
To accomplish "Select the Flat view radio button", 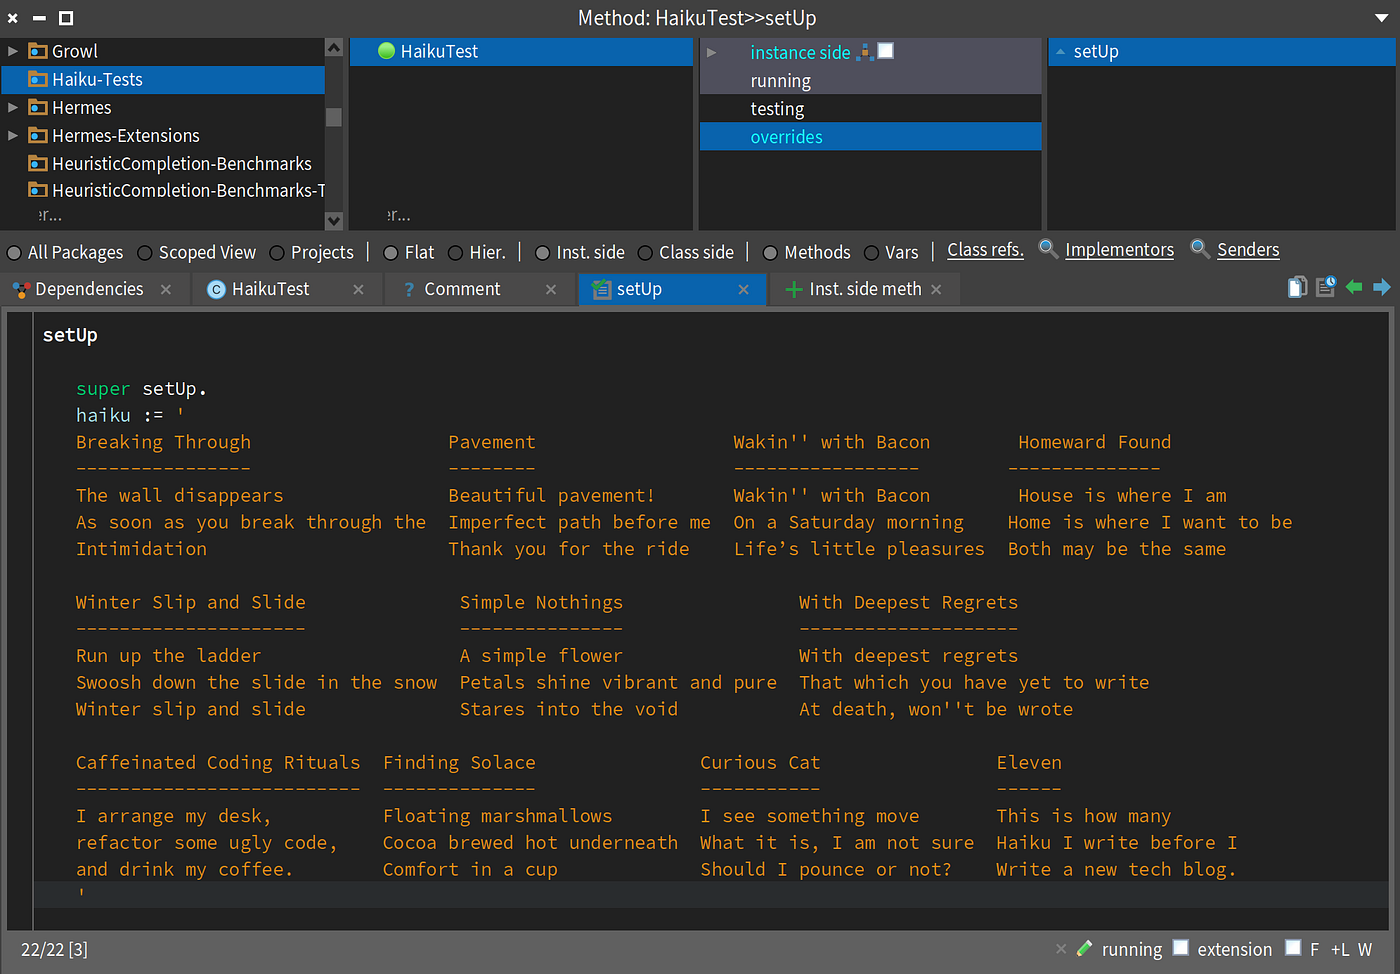I will point(391,253).
